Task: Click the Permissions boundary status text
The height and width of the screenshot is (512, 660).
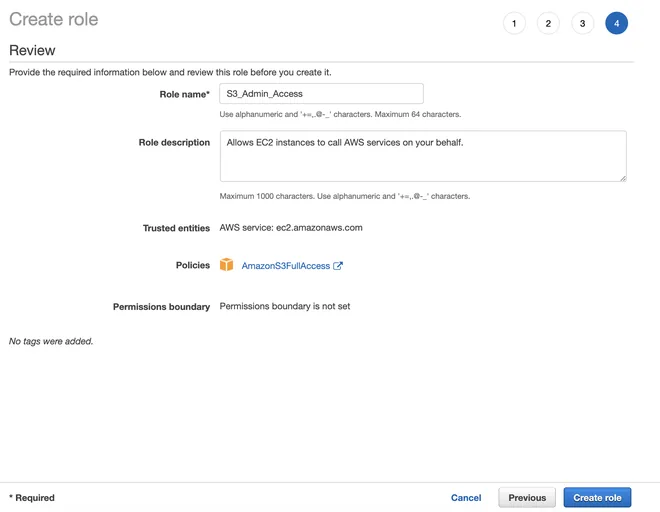Action: [285, 306]
